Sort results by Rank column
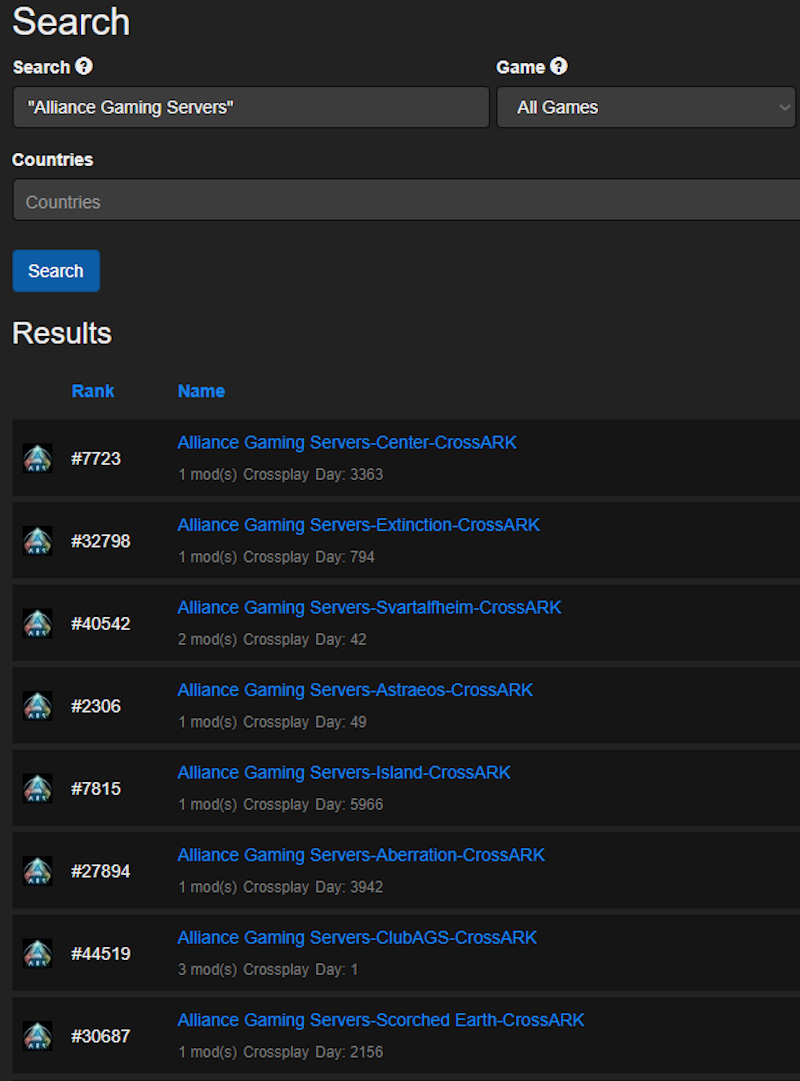Screen dimensions: 800x1081 (x=93, y=391)
